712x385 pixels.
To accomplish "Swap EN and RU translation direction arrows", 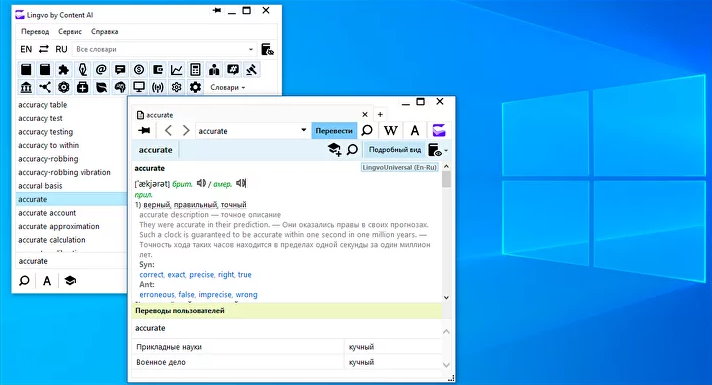I will [x=44, y=49].
